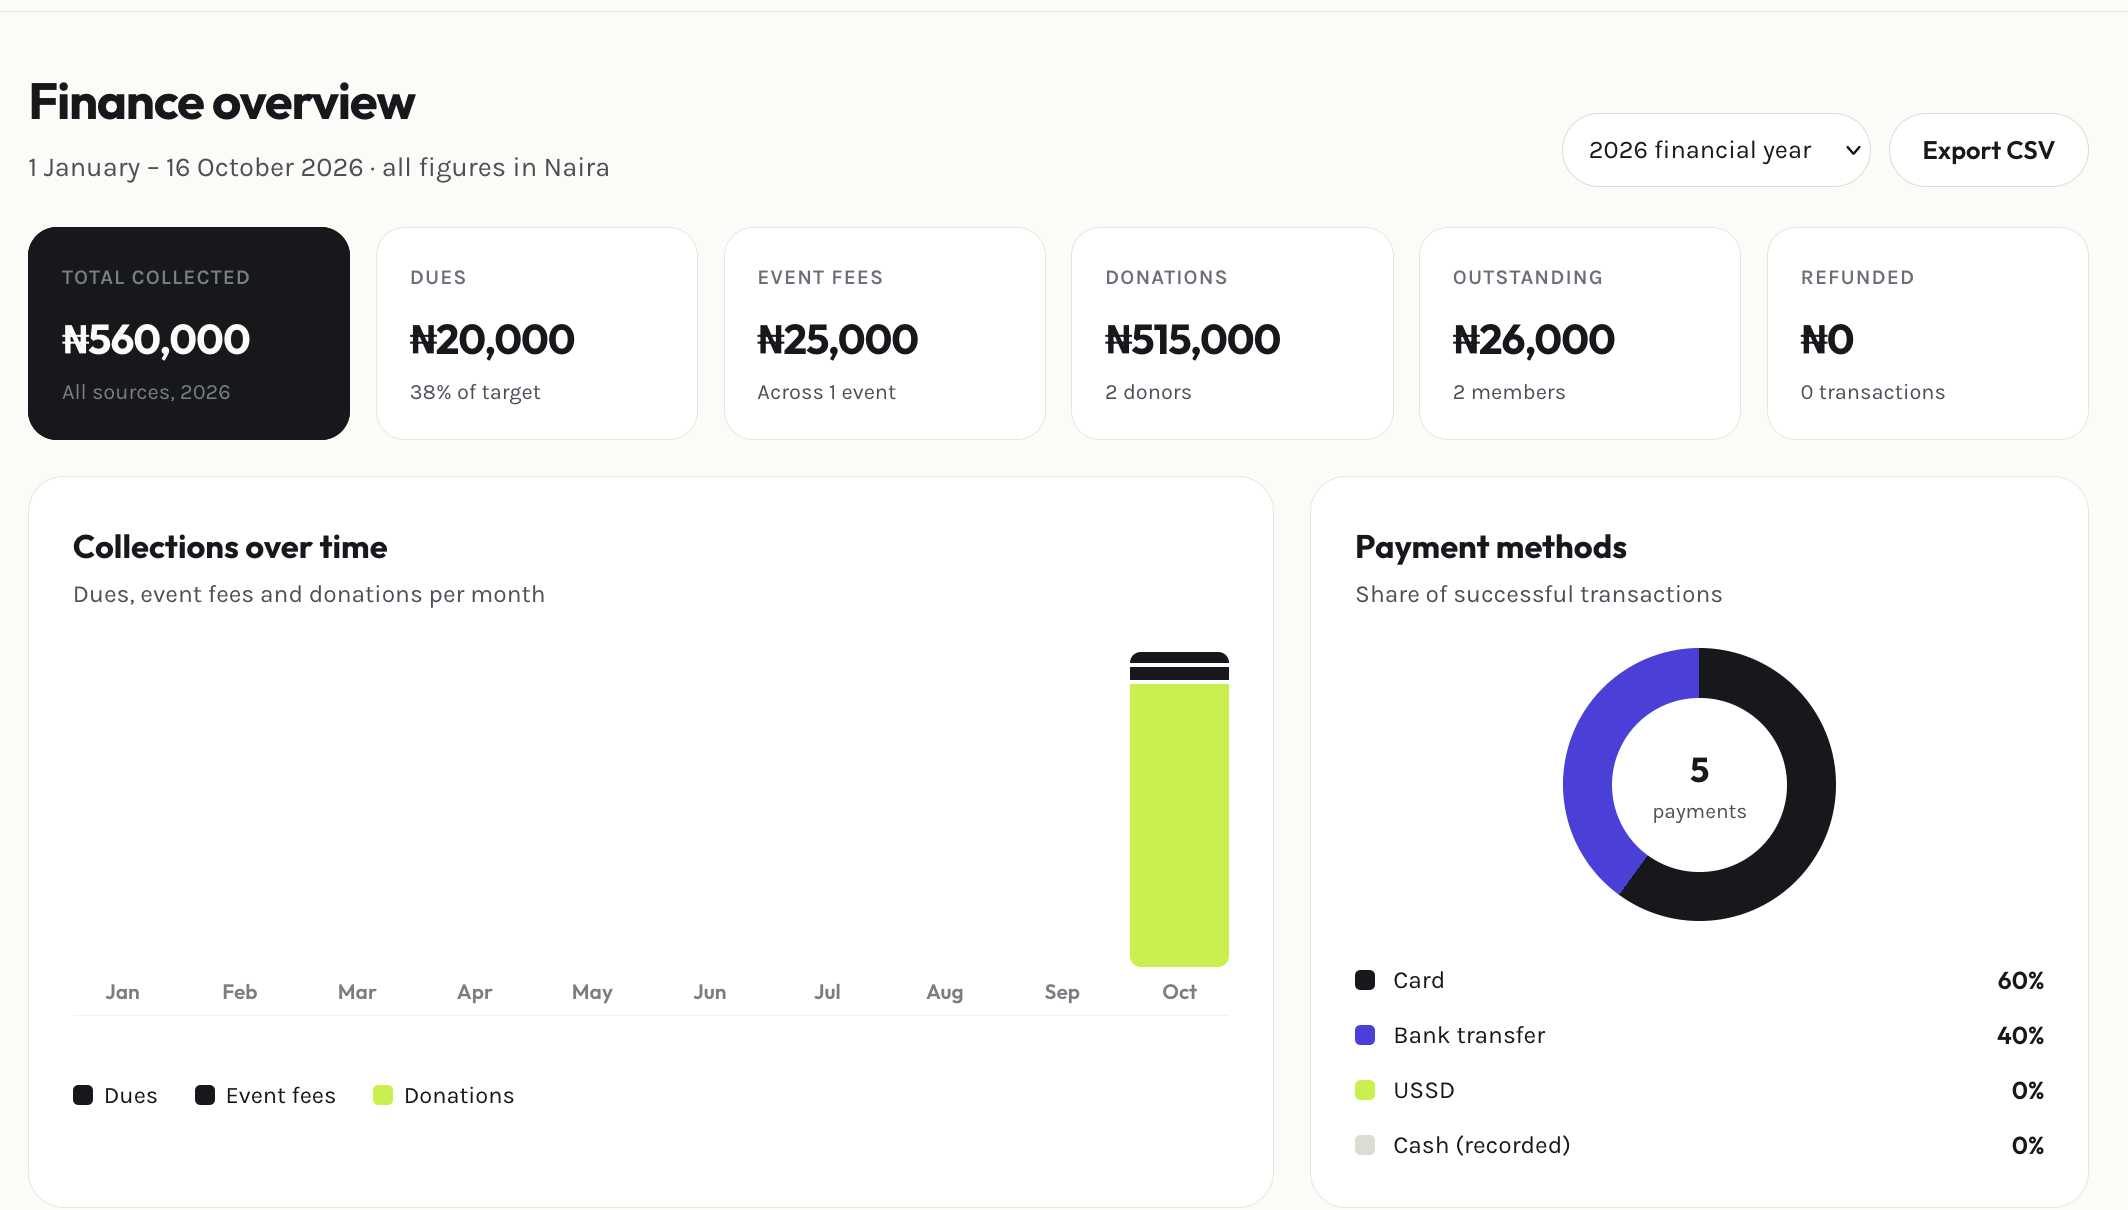Click the '5 payments' donut center label
The width and height of the screenshot is (2128, 1210).
click(1699, 787)
